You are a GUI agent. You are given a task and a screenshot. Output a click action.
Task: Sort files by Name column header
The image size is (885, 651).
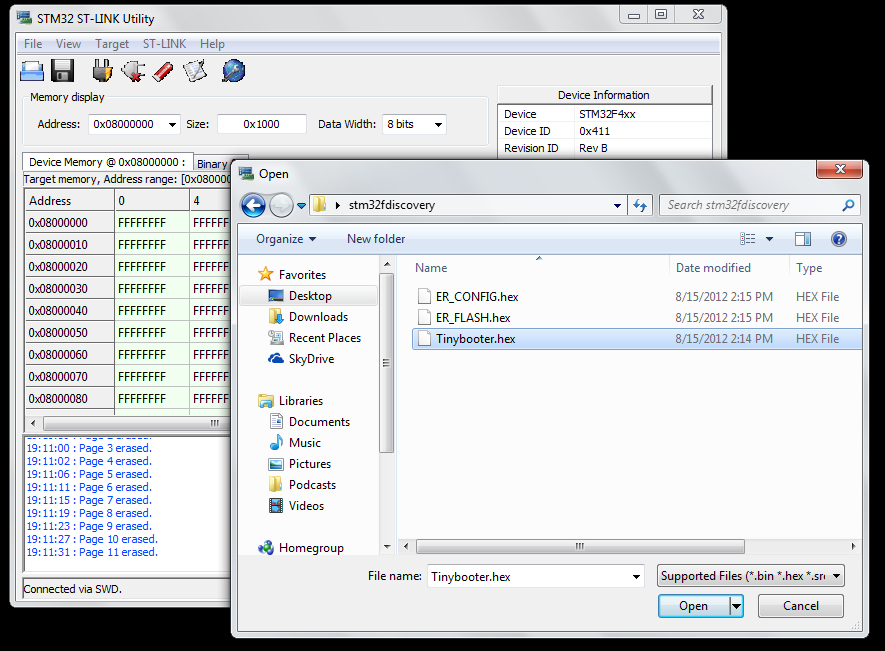coord(431,268)
